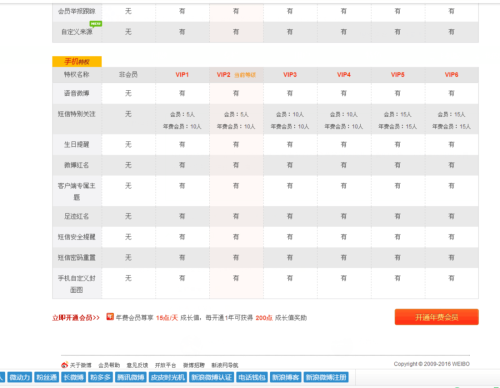Click the Copyright 2009-2016 WEIBO text

coord(432,364)
